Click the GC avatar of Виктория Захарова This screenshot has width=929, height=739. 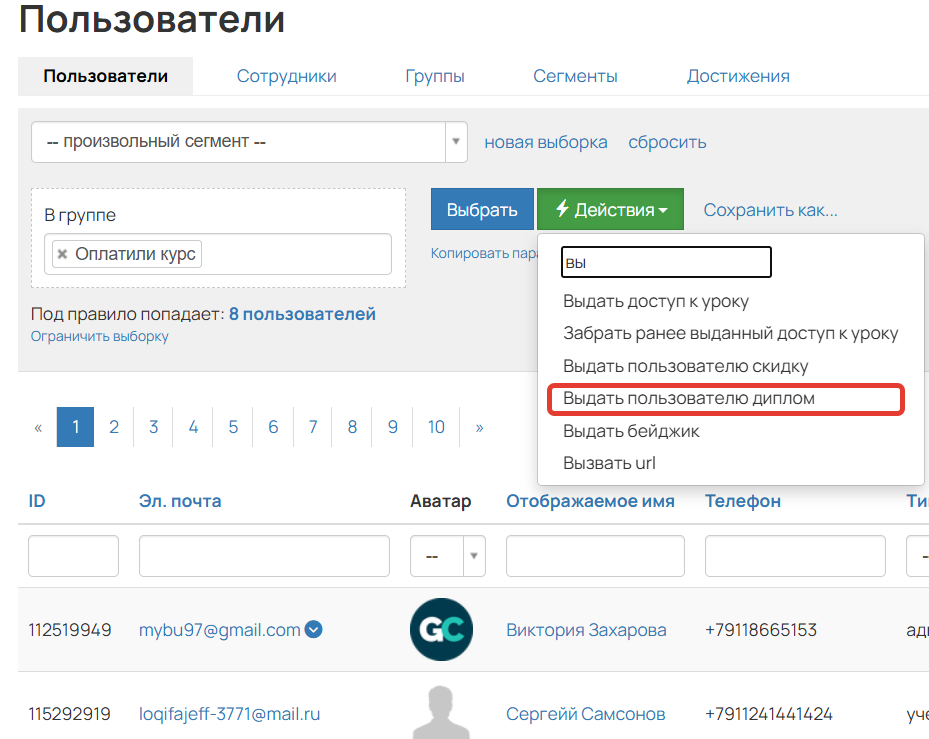441,629
